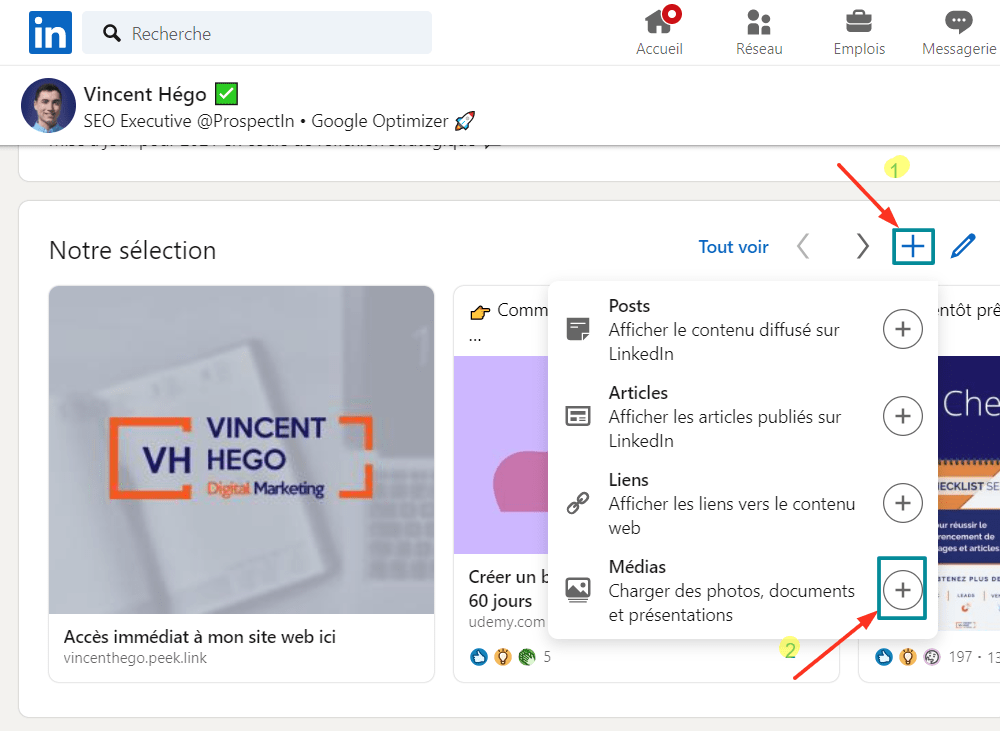Click the disabled left carousel chevron
Image resolution: width=1000 pixels, height=731 pixels.
(803, 245)
